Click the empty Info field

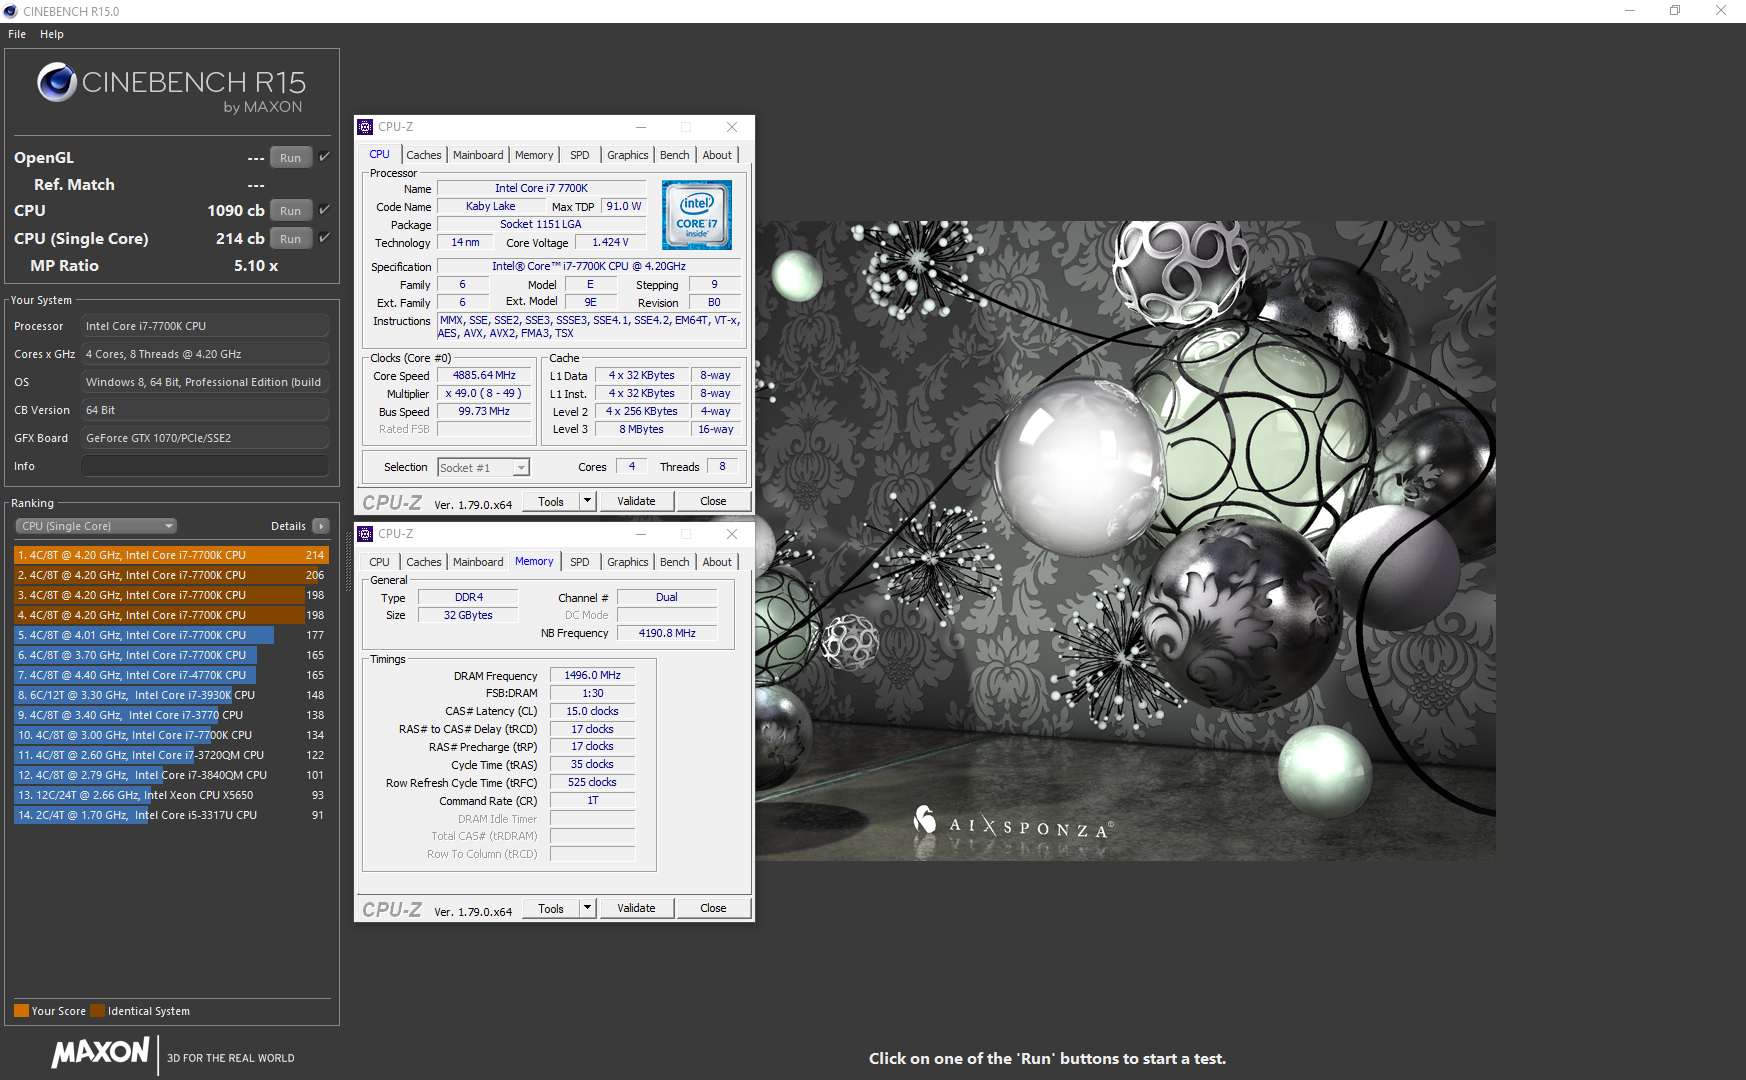205,466
